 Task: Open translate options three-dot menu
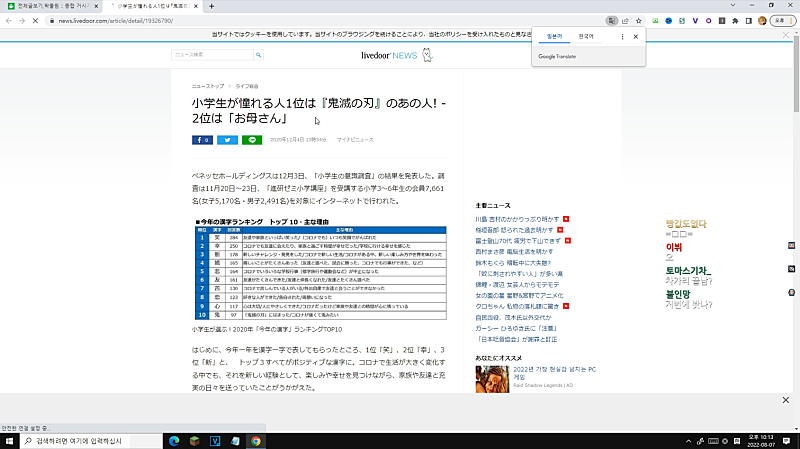click(623, 36)
